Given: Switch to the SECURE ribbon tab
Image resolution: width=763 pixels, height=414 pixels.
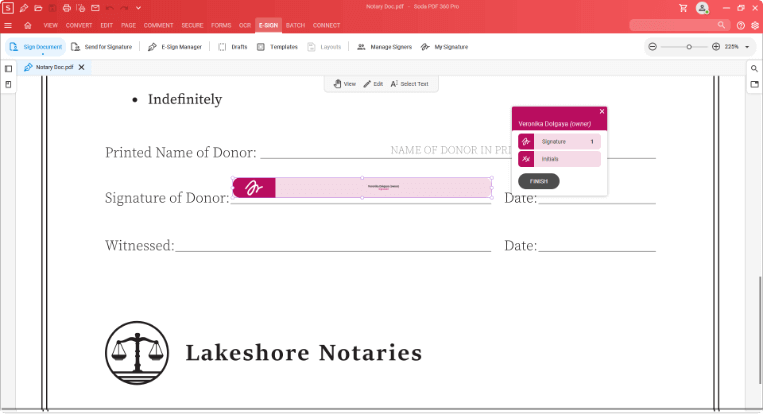Looking at the screenshot, I should click(192, 24).
